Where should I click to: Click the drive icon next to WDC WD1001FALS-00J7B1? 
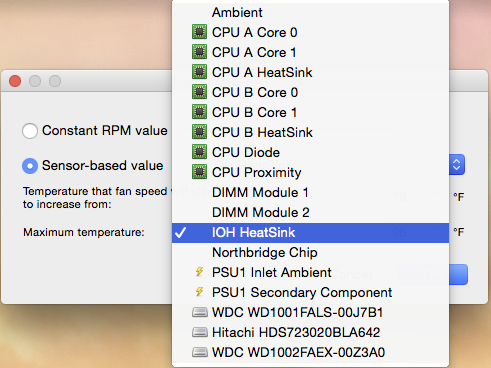(x=200, y=312)
